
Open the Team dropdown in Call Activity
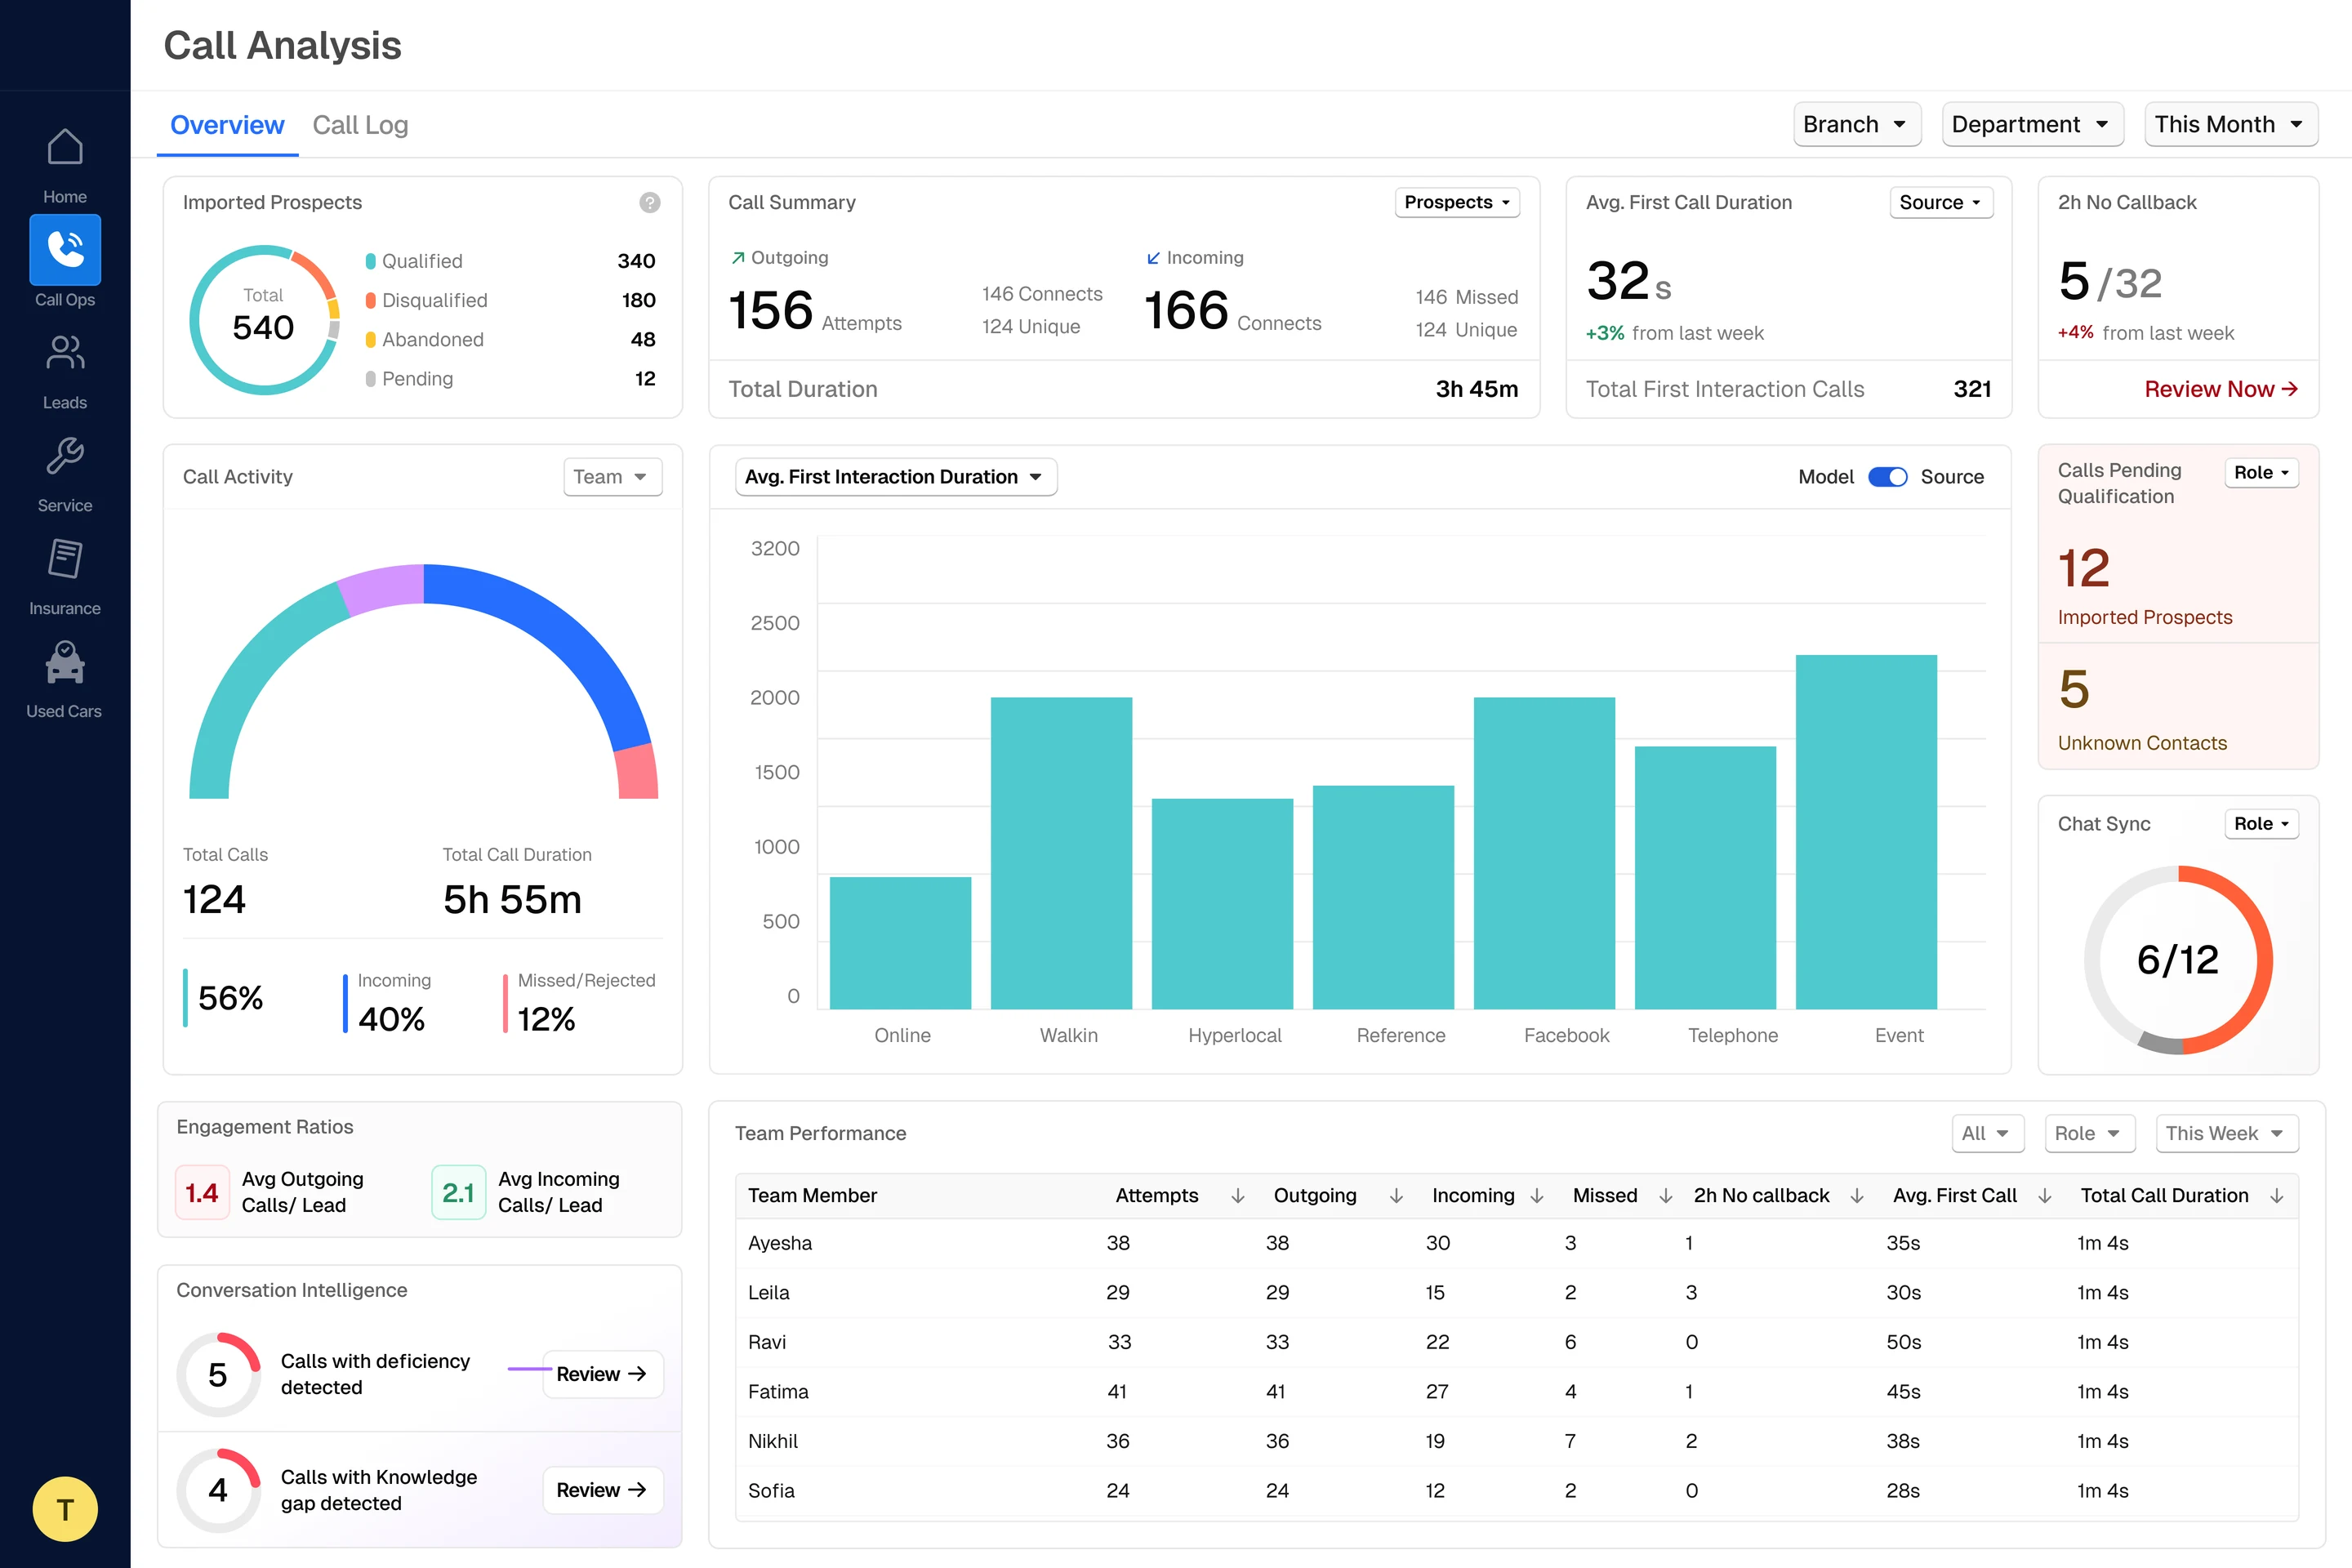(x=612, y=477)
